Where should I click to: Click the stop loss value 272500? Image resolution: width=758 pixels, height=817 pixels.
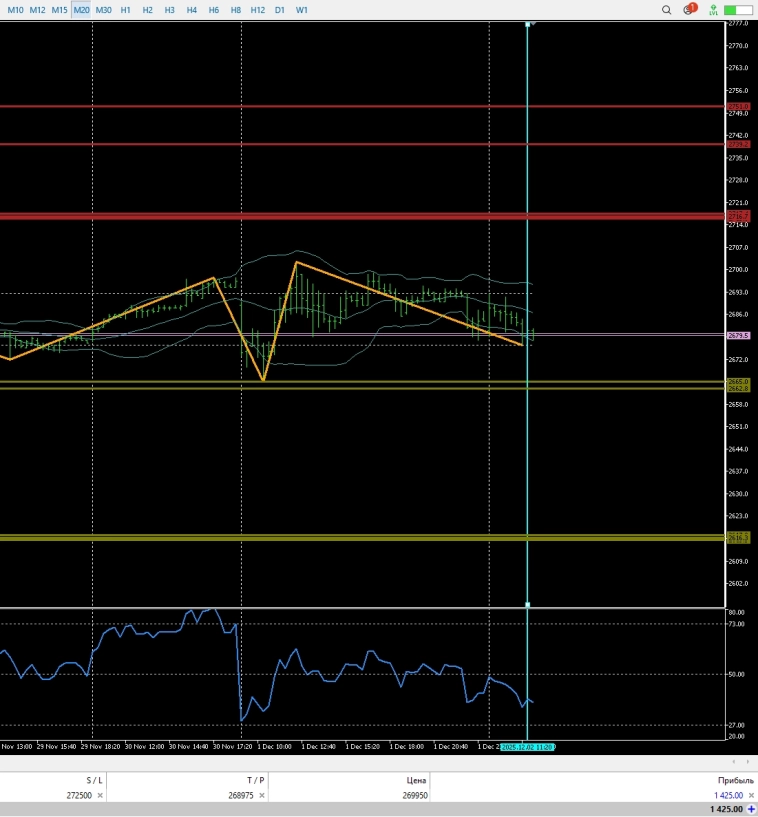point(79,796)
